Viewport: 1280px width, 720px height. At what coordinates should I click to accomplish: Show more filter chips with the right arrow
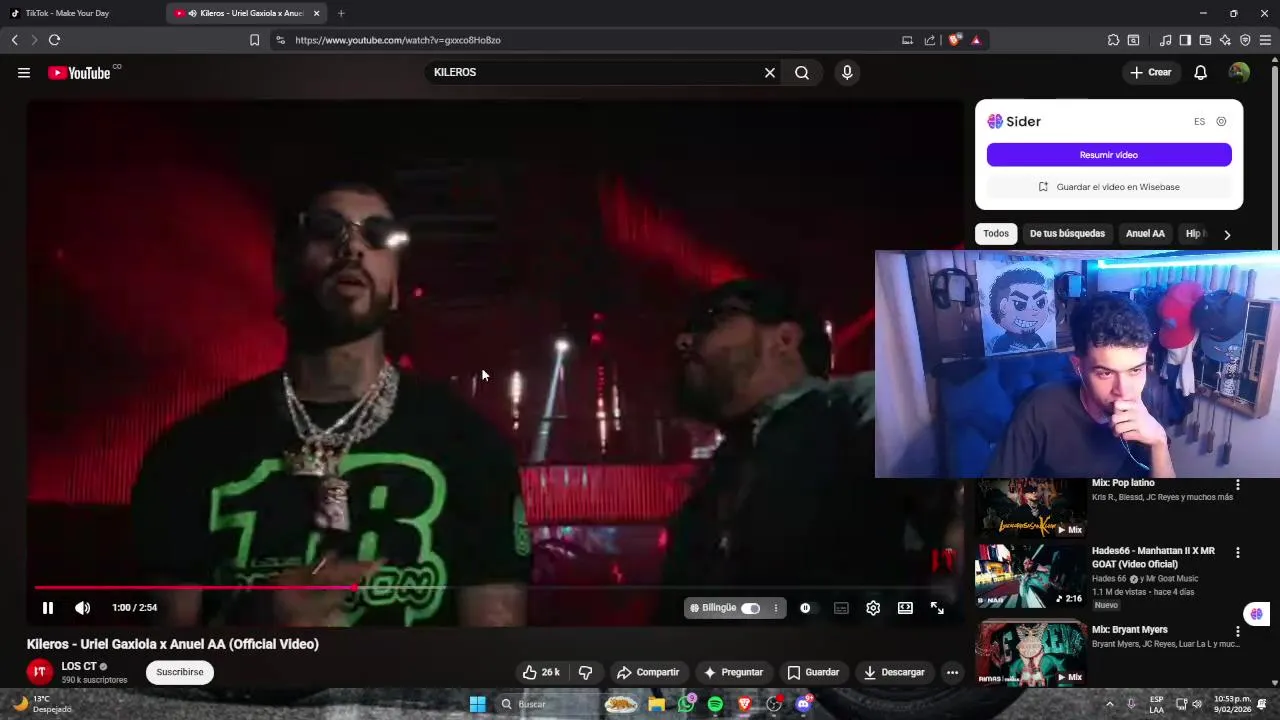click(1227, 234)
